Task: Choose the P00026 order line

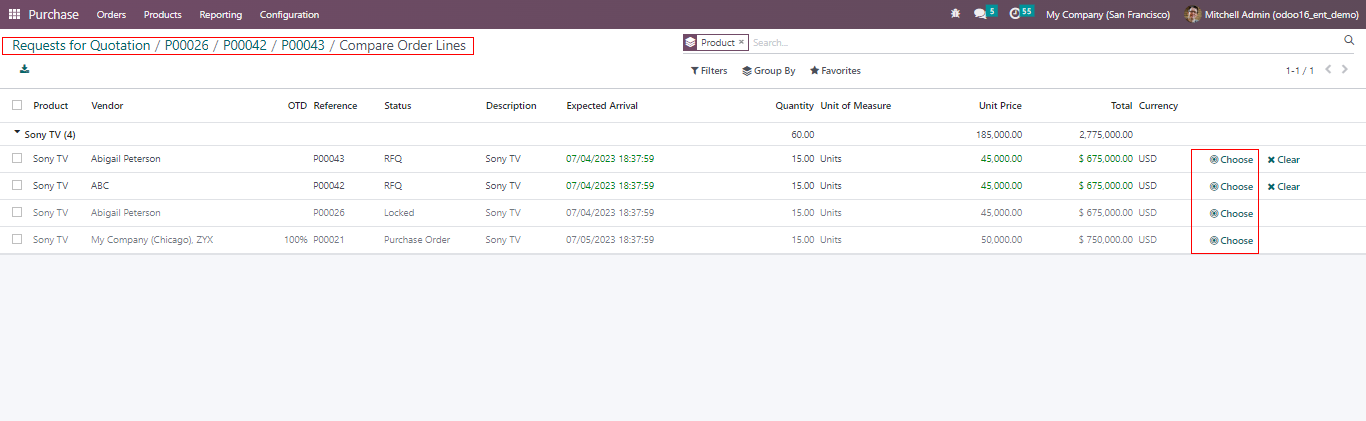Action: pos(1231,213)
